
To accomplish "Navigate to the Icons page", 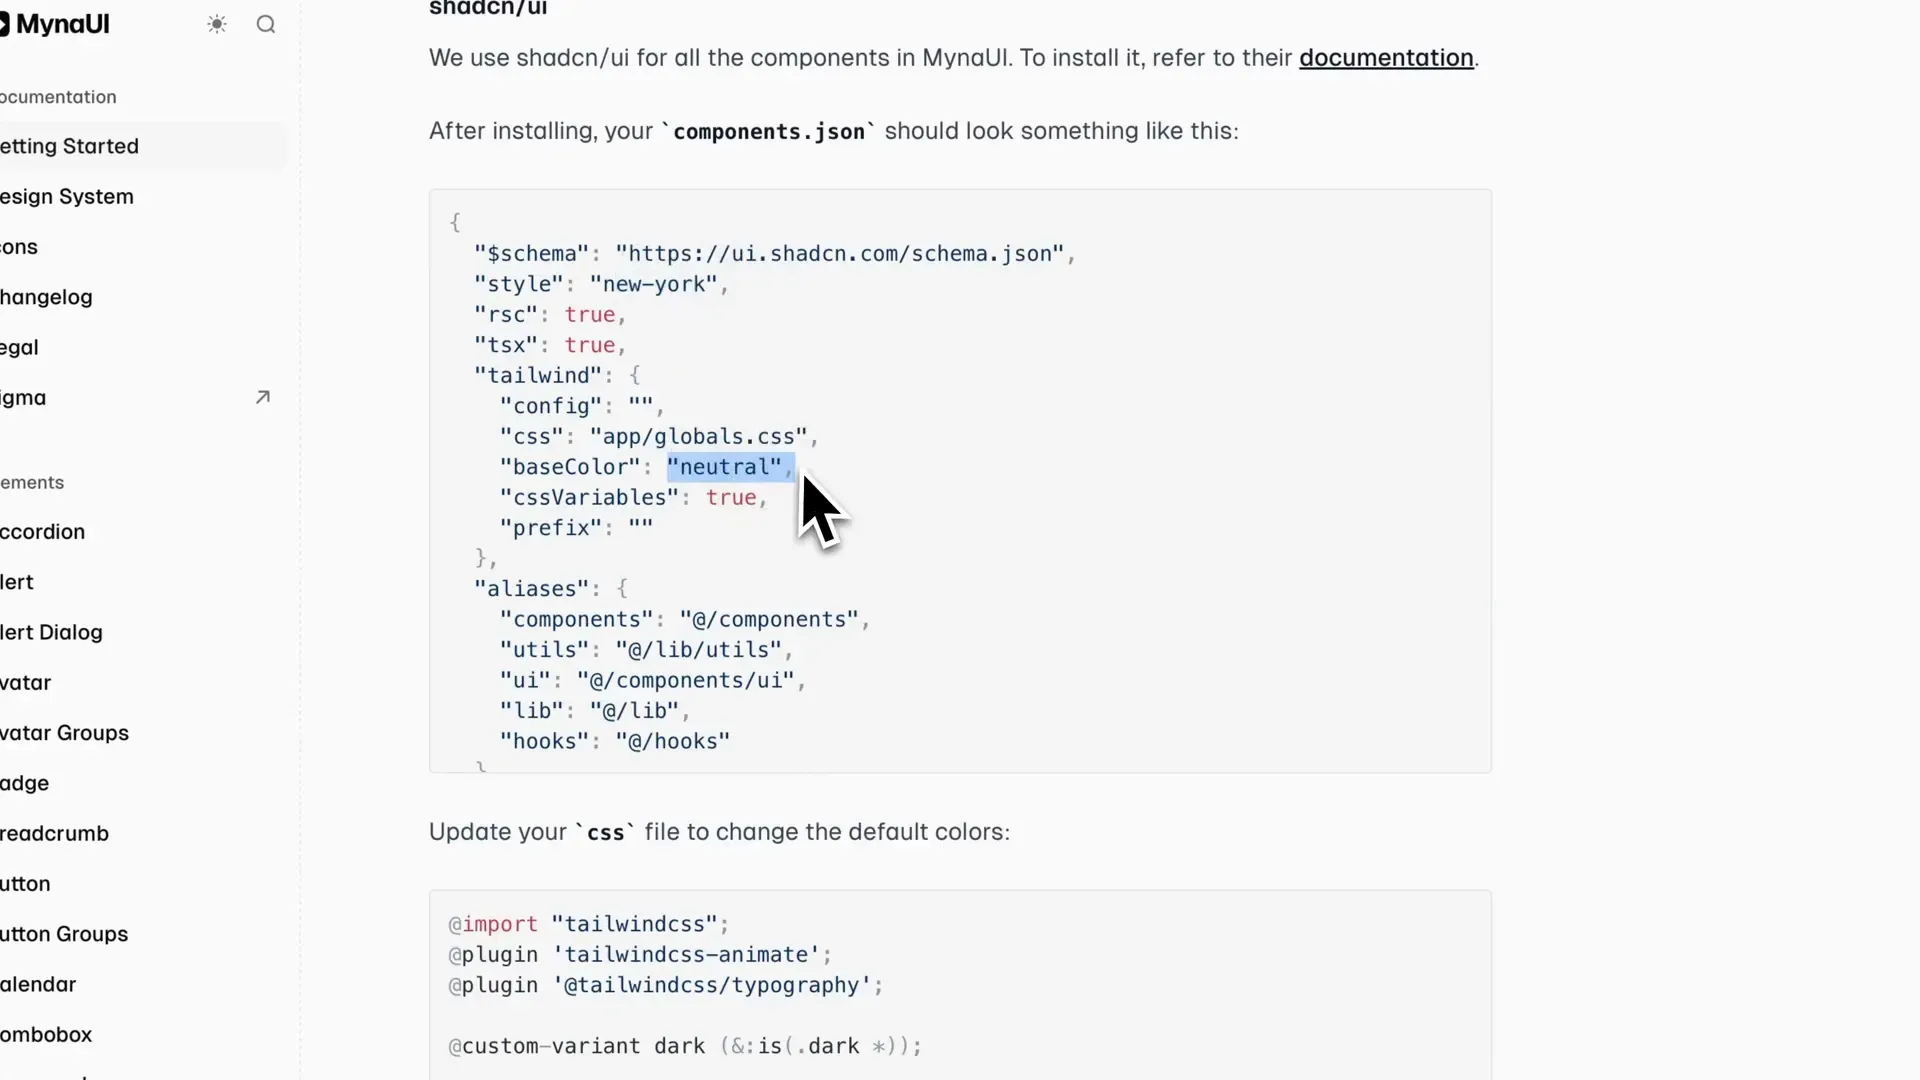I will click(19, 247).
